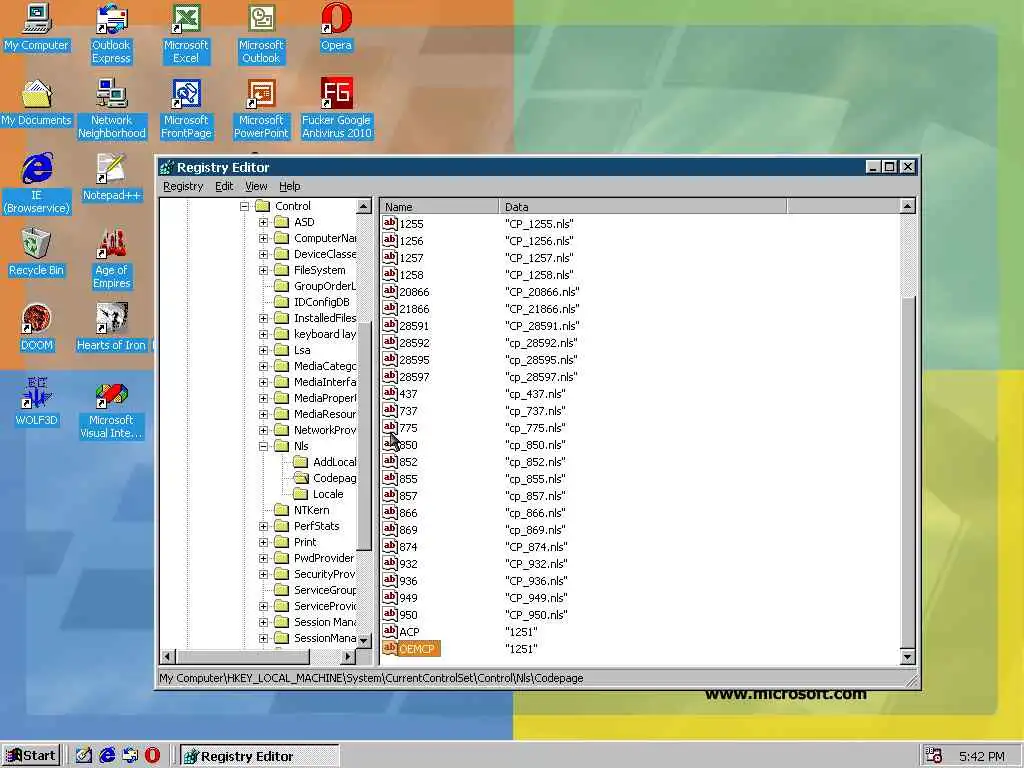Screen dimensions: 1024x768
Task: Collapse the Nls registry key
Action: point(263,446)
